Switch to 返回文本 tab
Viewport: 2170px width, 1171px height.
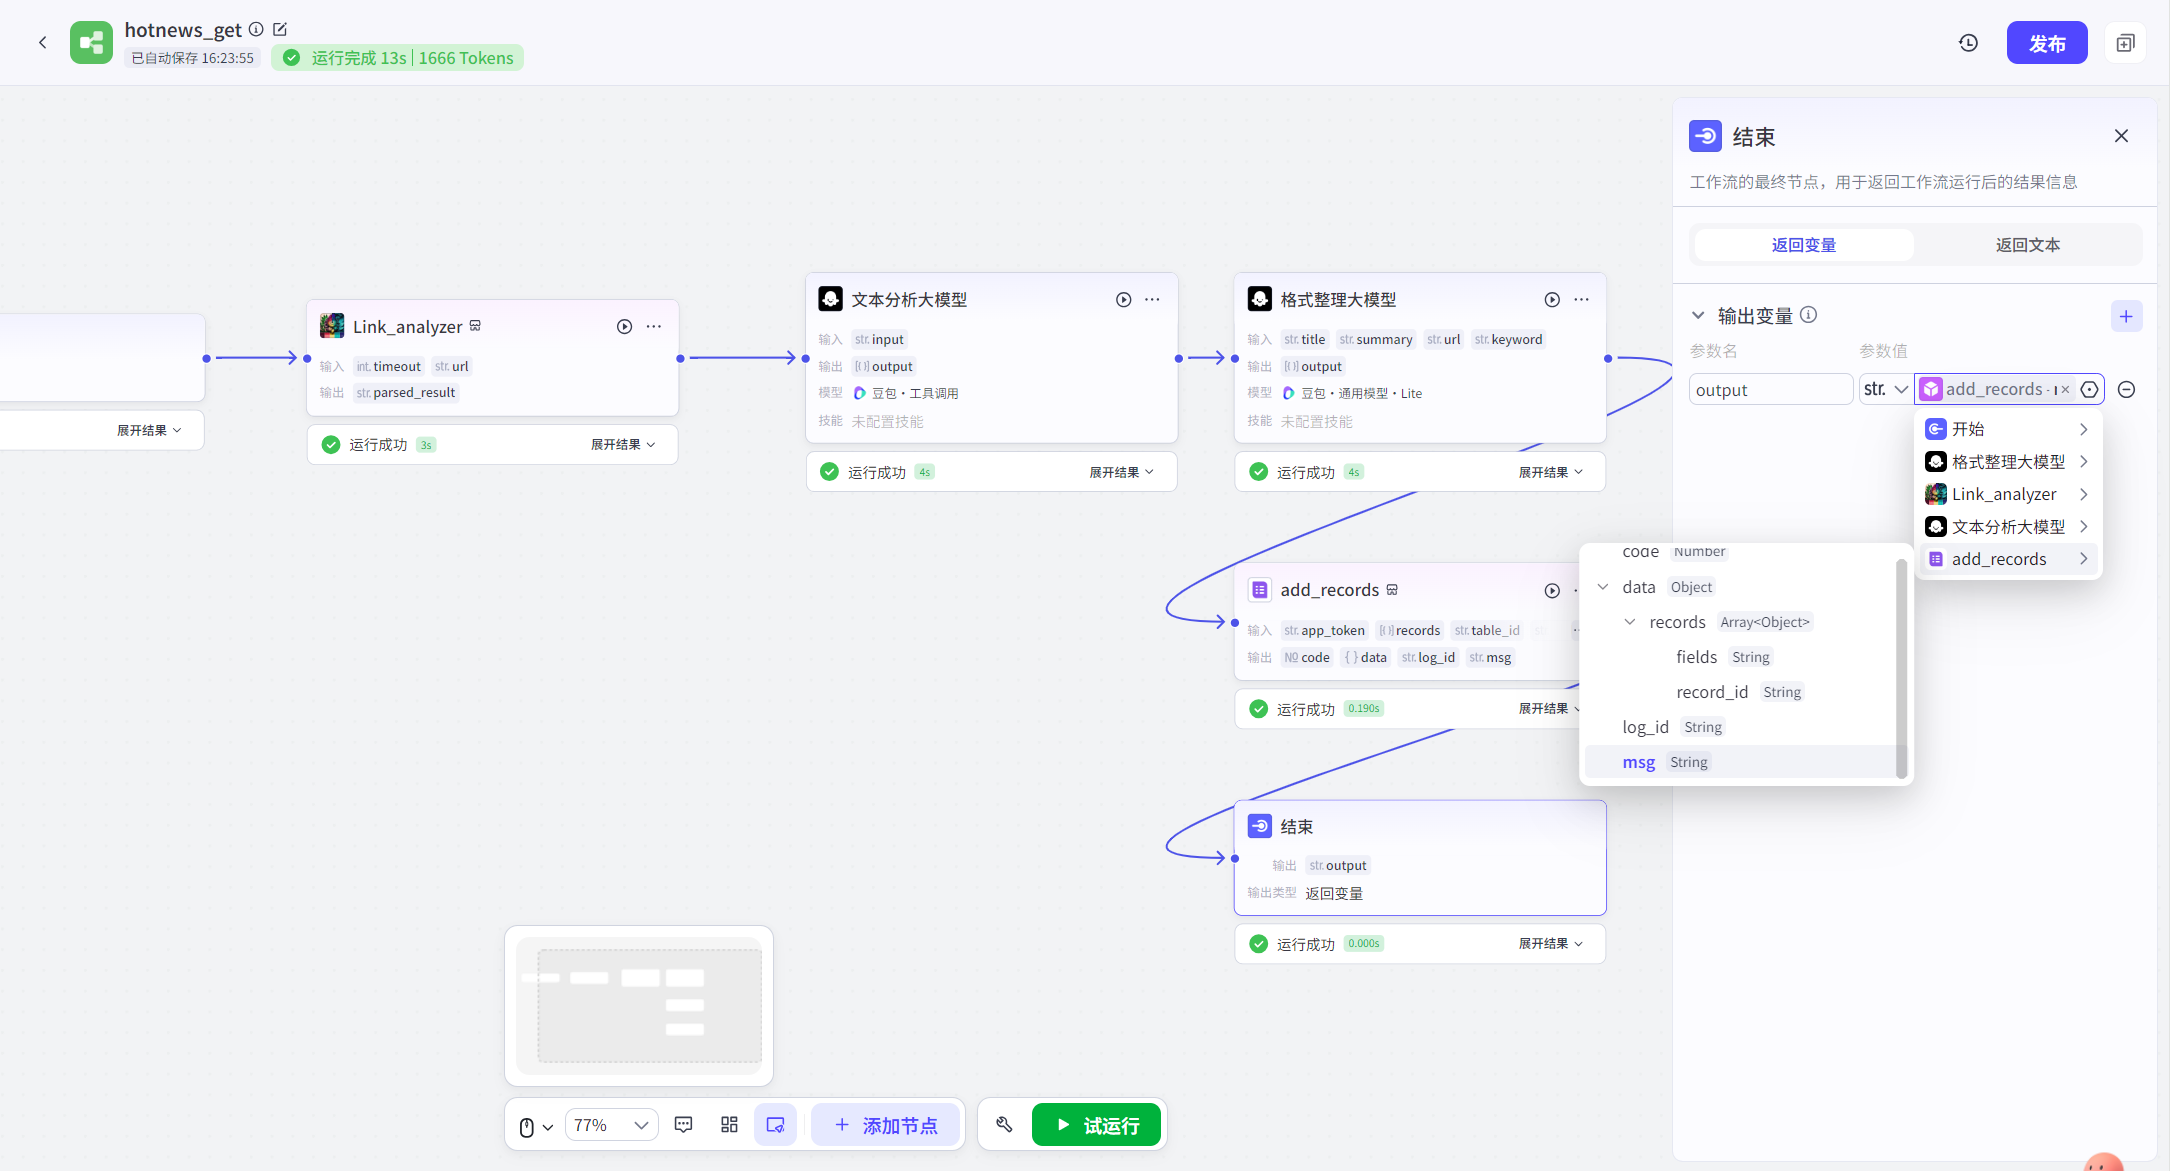2027,245
